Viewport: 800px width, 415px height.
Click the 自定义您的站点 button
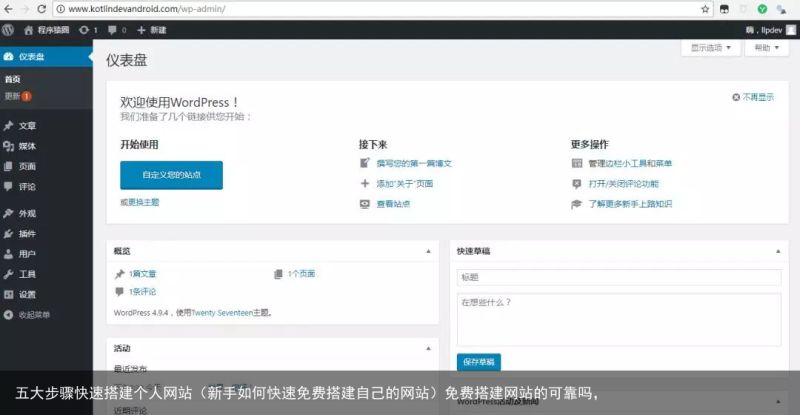[171, 175]
